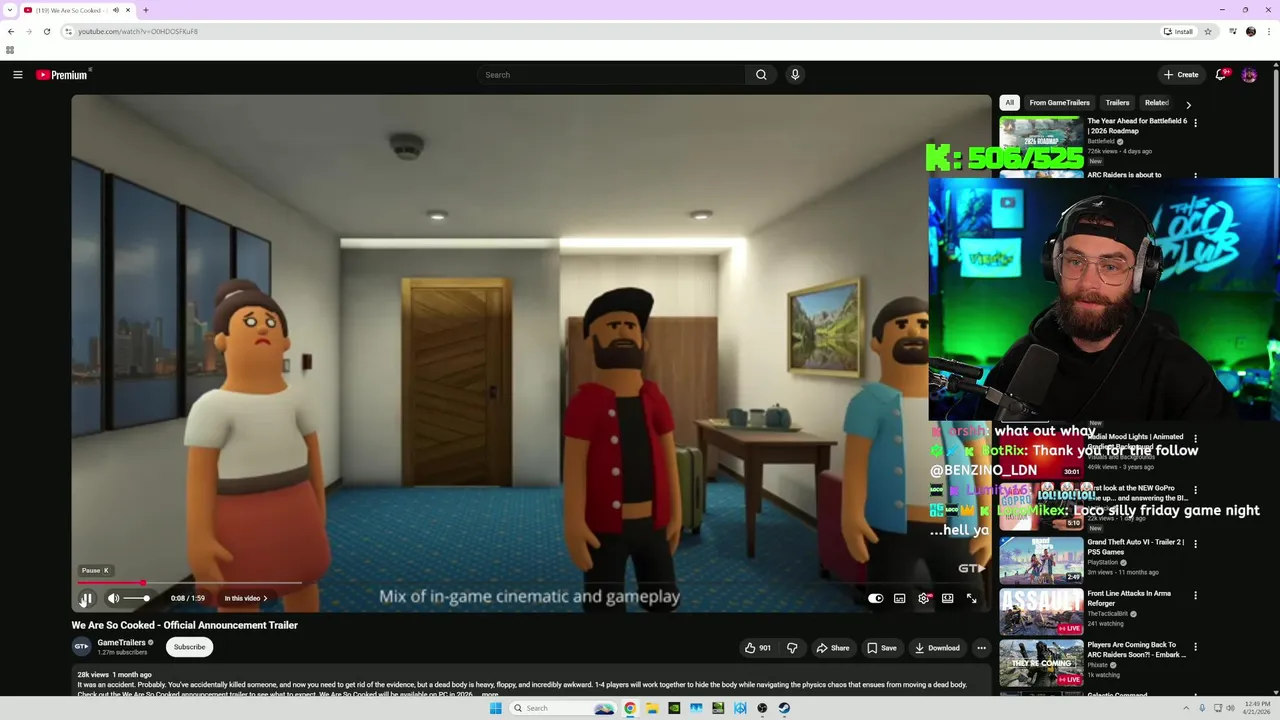
Task: Open a new Chrome tab
Action: tap(145, 10)
